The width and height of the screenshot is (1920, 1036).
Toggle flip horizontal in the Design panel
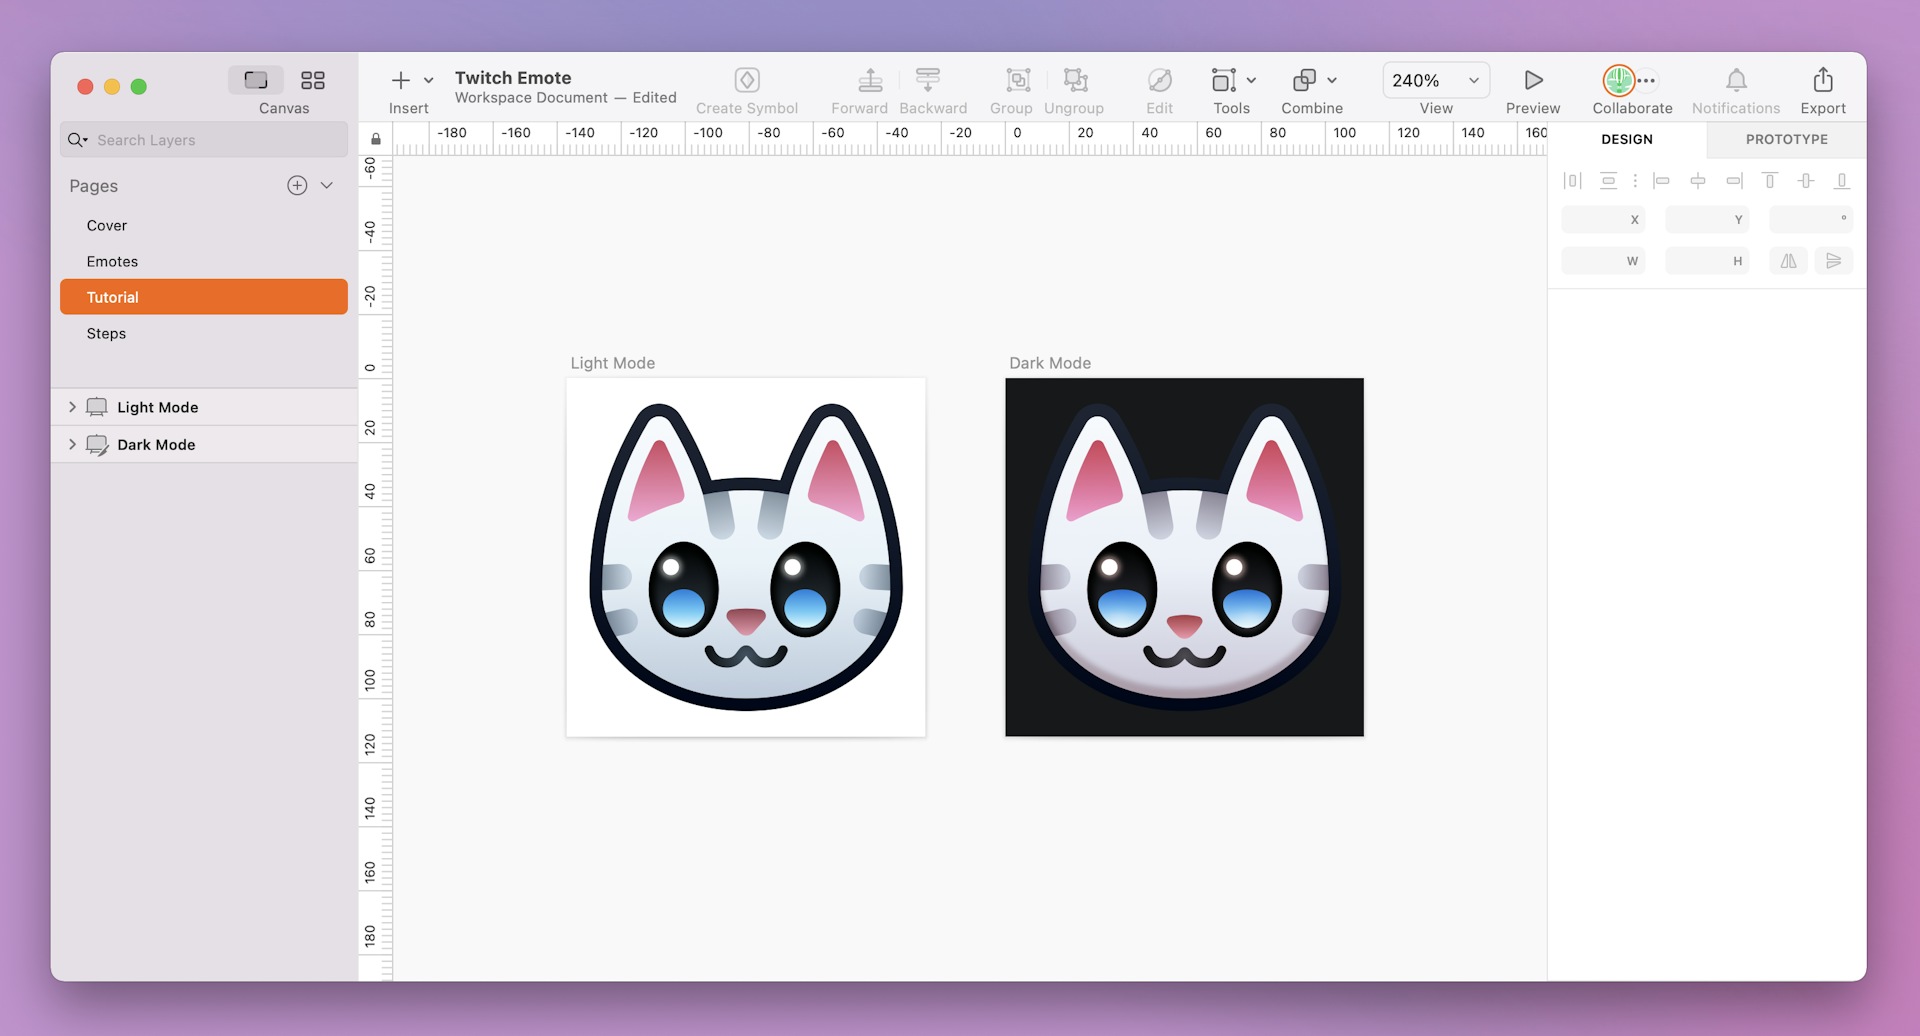[1788, 261]
